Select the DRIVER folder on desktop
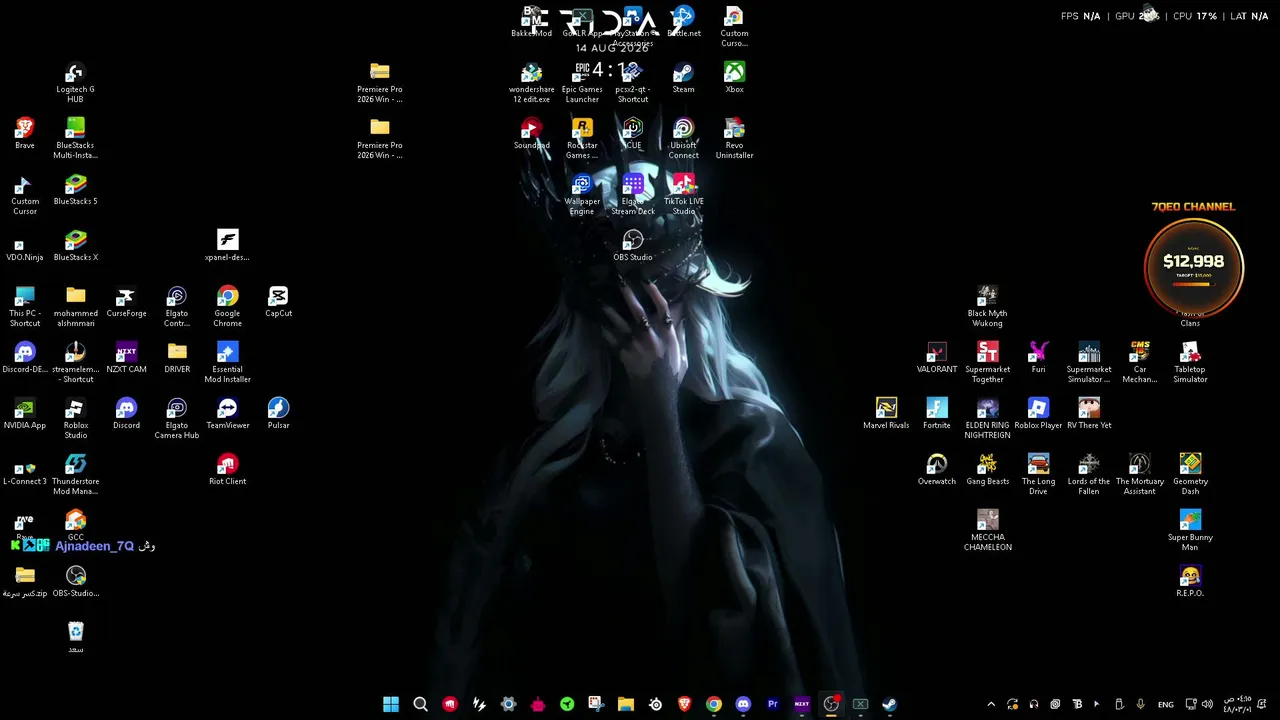Image resolution: width=1280 pixels, height=720 pixels. click(177, 358)
